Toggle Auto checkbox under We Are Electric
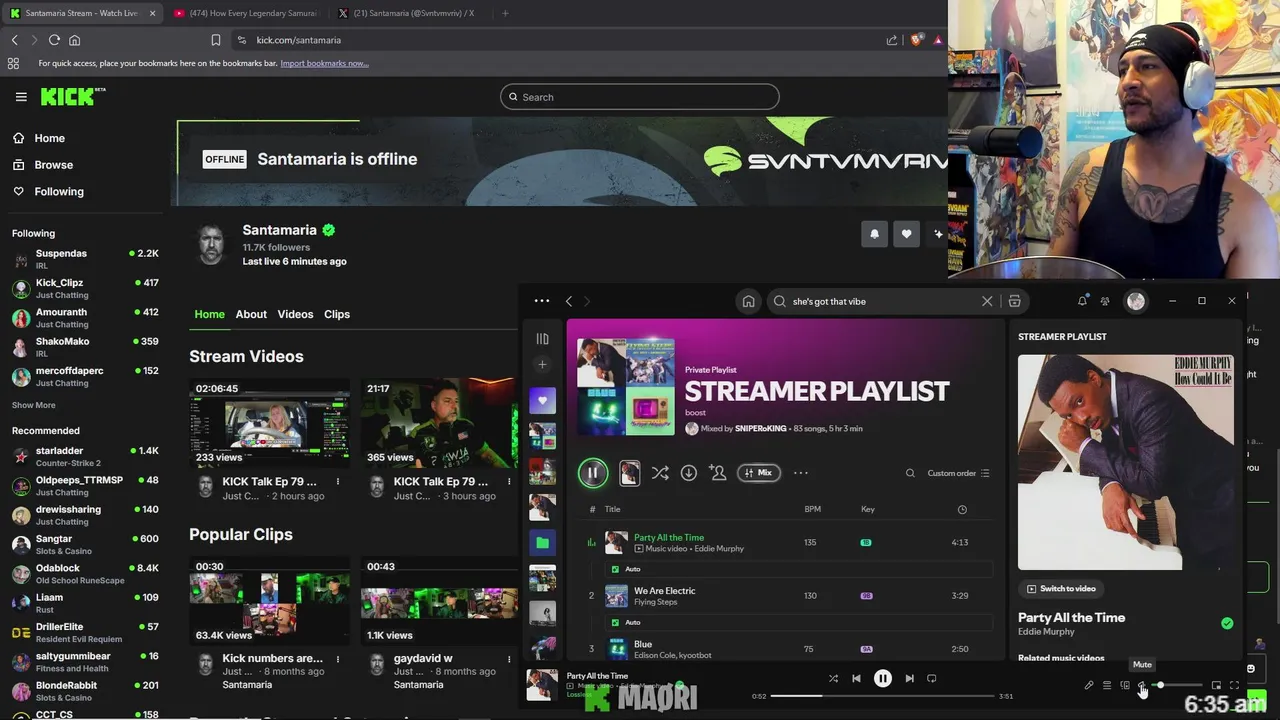The height and width of the screenshot is (720, 1280). click(615, 622)
